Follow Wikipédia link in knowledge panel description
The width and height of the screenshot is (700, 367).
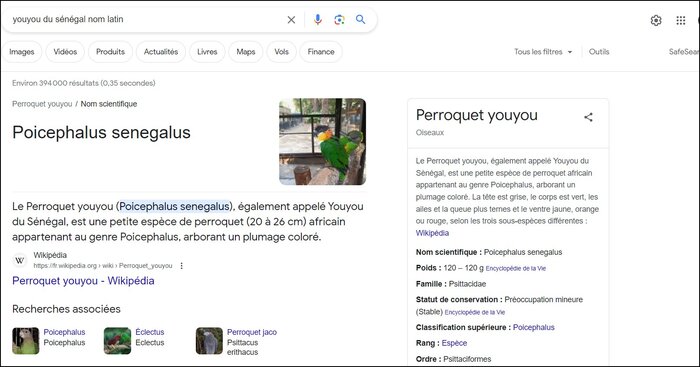(x=432, y=233)
